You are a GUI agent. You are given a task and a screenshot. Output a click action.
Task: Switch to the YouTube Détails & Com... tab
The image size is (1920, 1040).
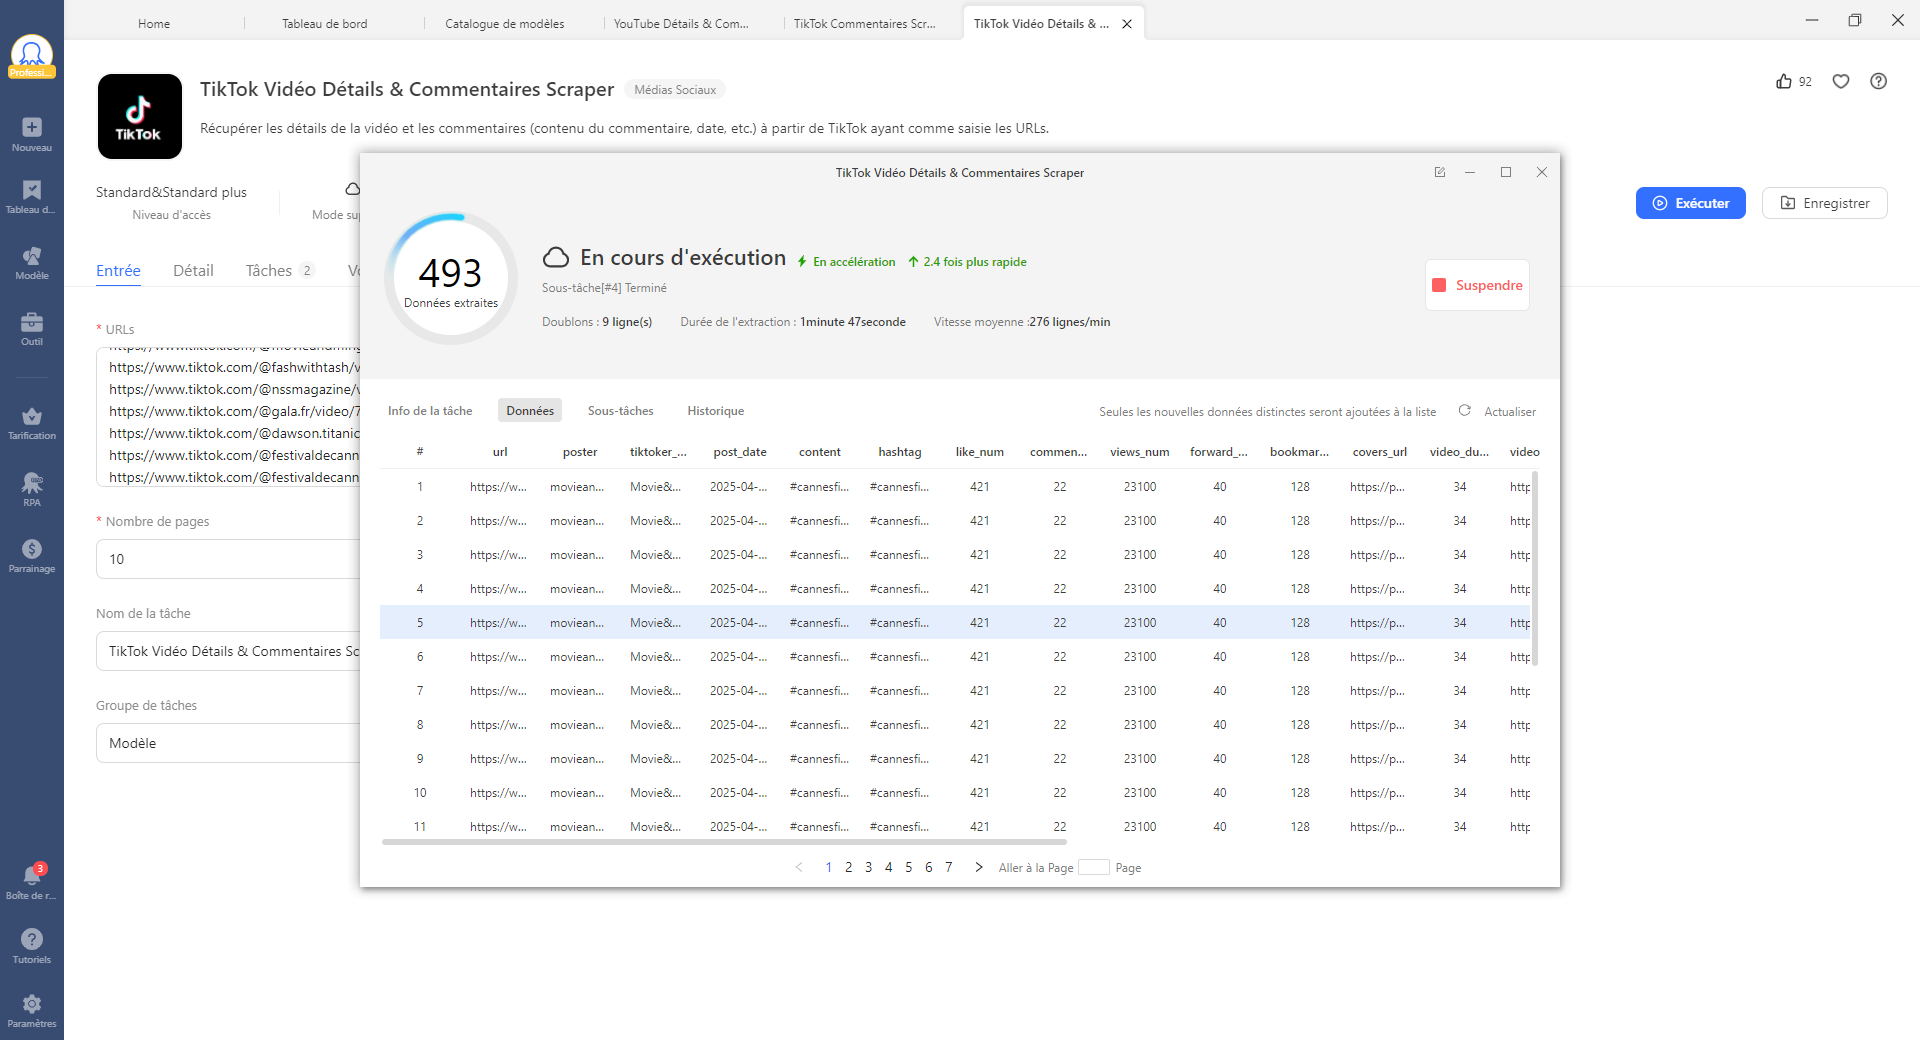point(682,24)
